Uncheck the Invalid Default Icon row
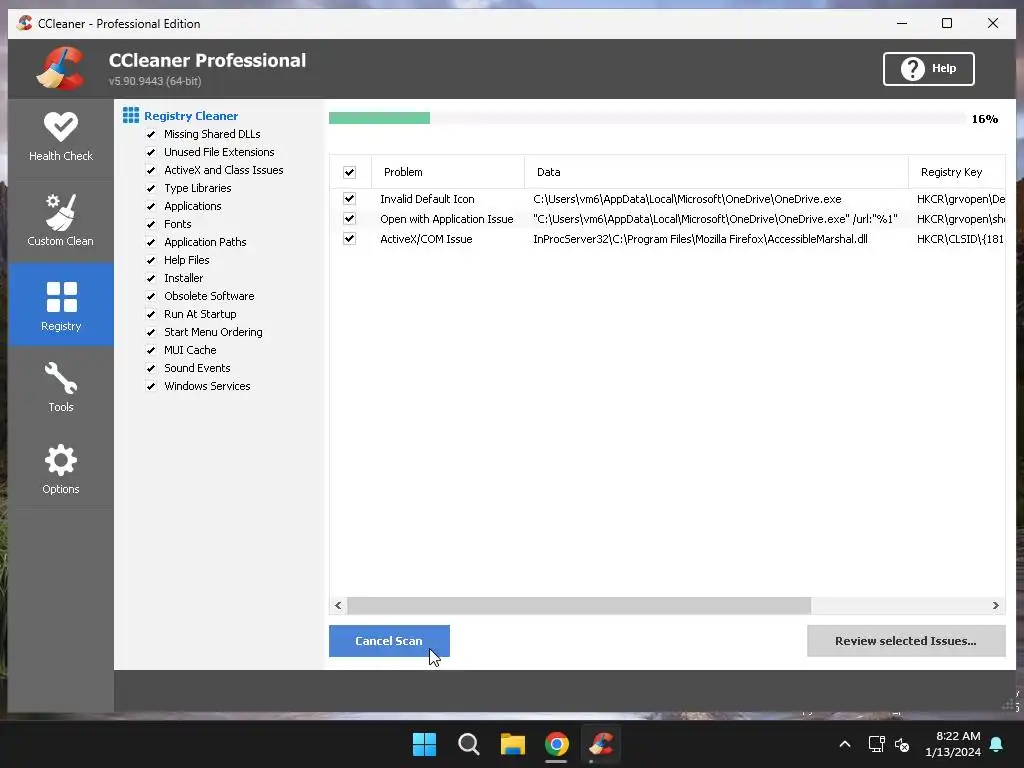 pos(349,199)
